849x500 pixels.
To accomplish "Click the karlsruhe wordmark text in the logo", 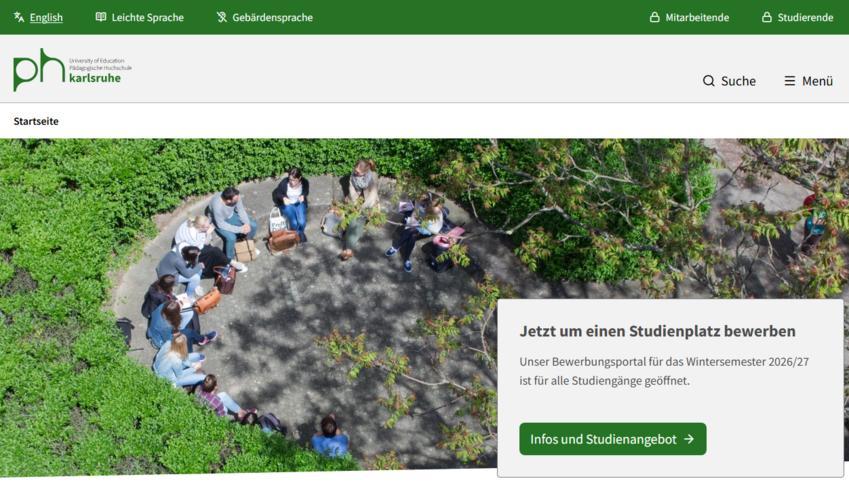I will point(95,79).
